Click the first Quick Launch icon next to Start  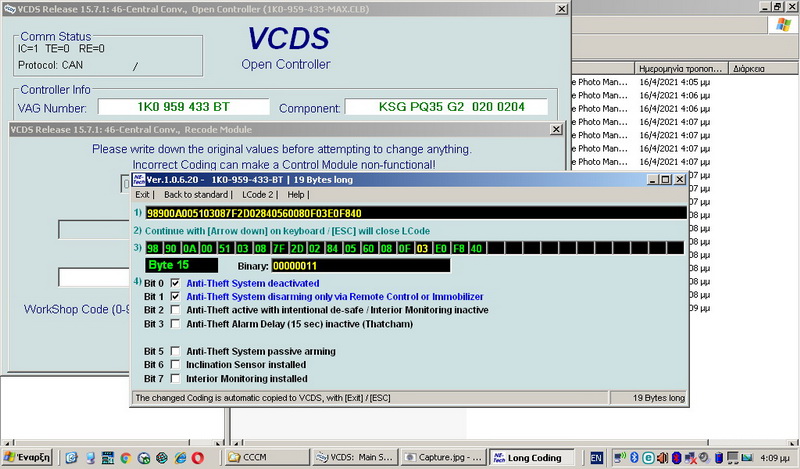pyautogui.click(x=71, y=458)
